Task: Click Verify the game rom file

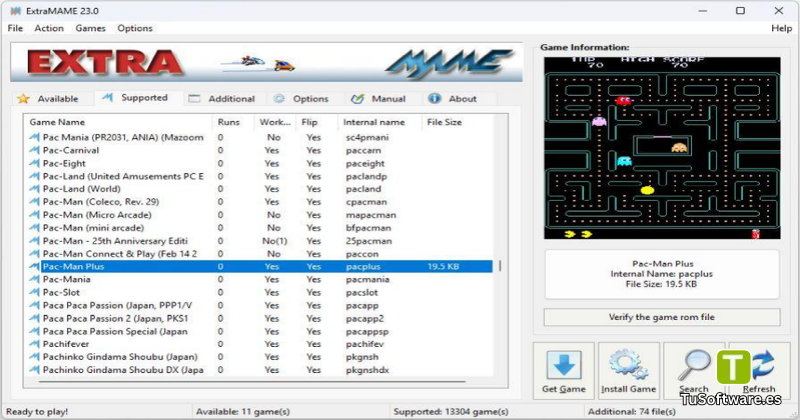Action: point(662,317)
